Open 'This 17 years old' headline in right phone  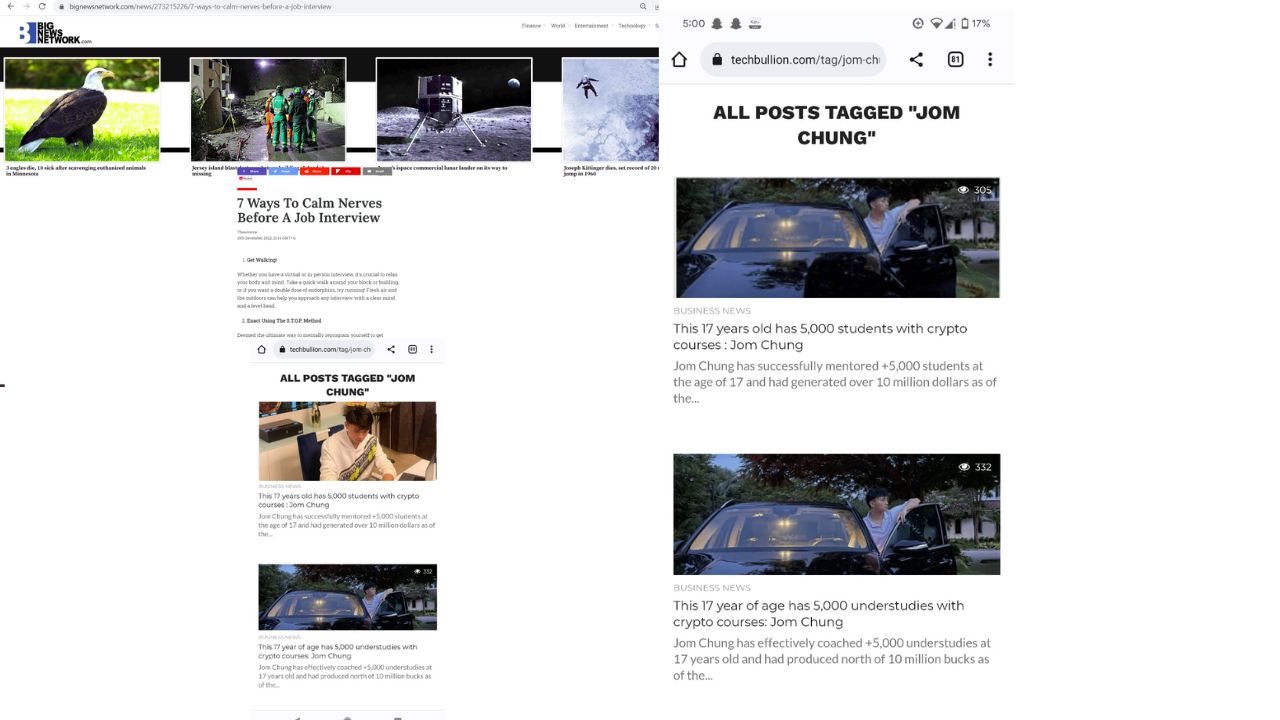(x=820, y=337)
